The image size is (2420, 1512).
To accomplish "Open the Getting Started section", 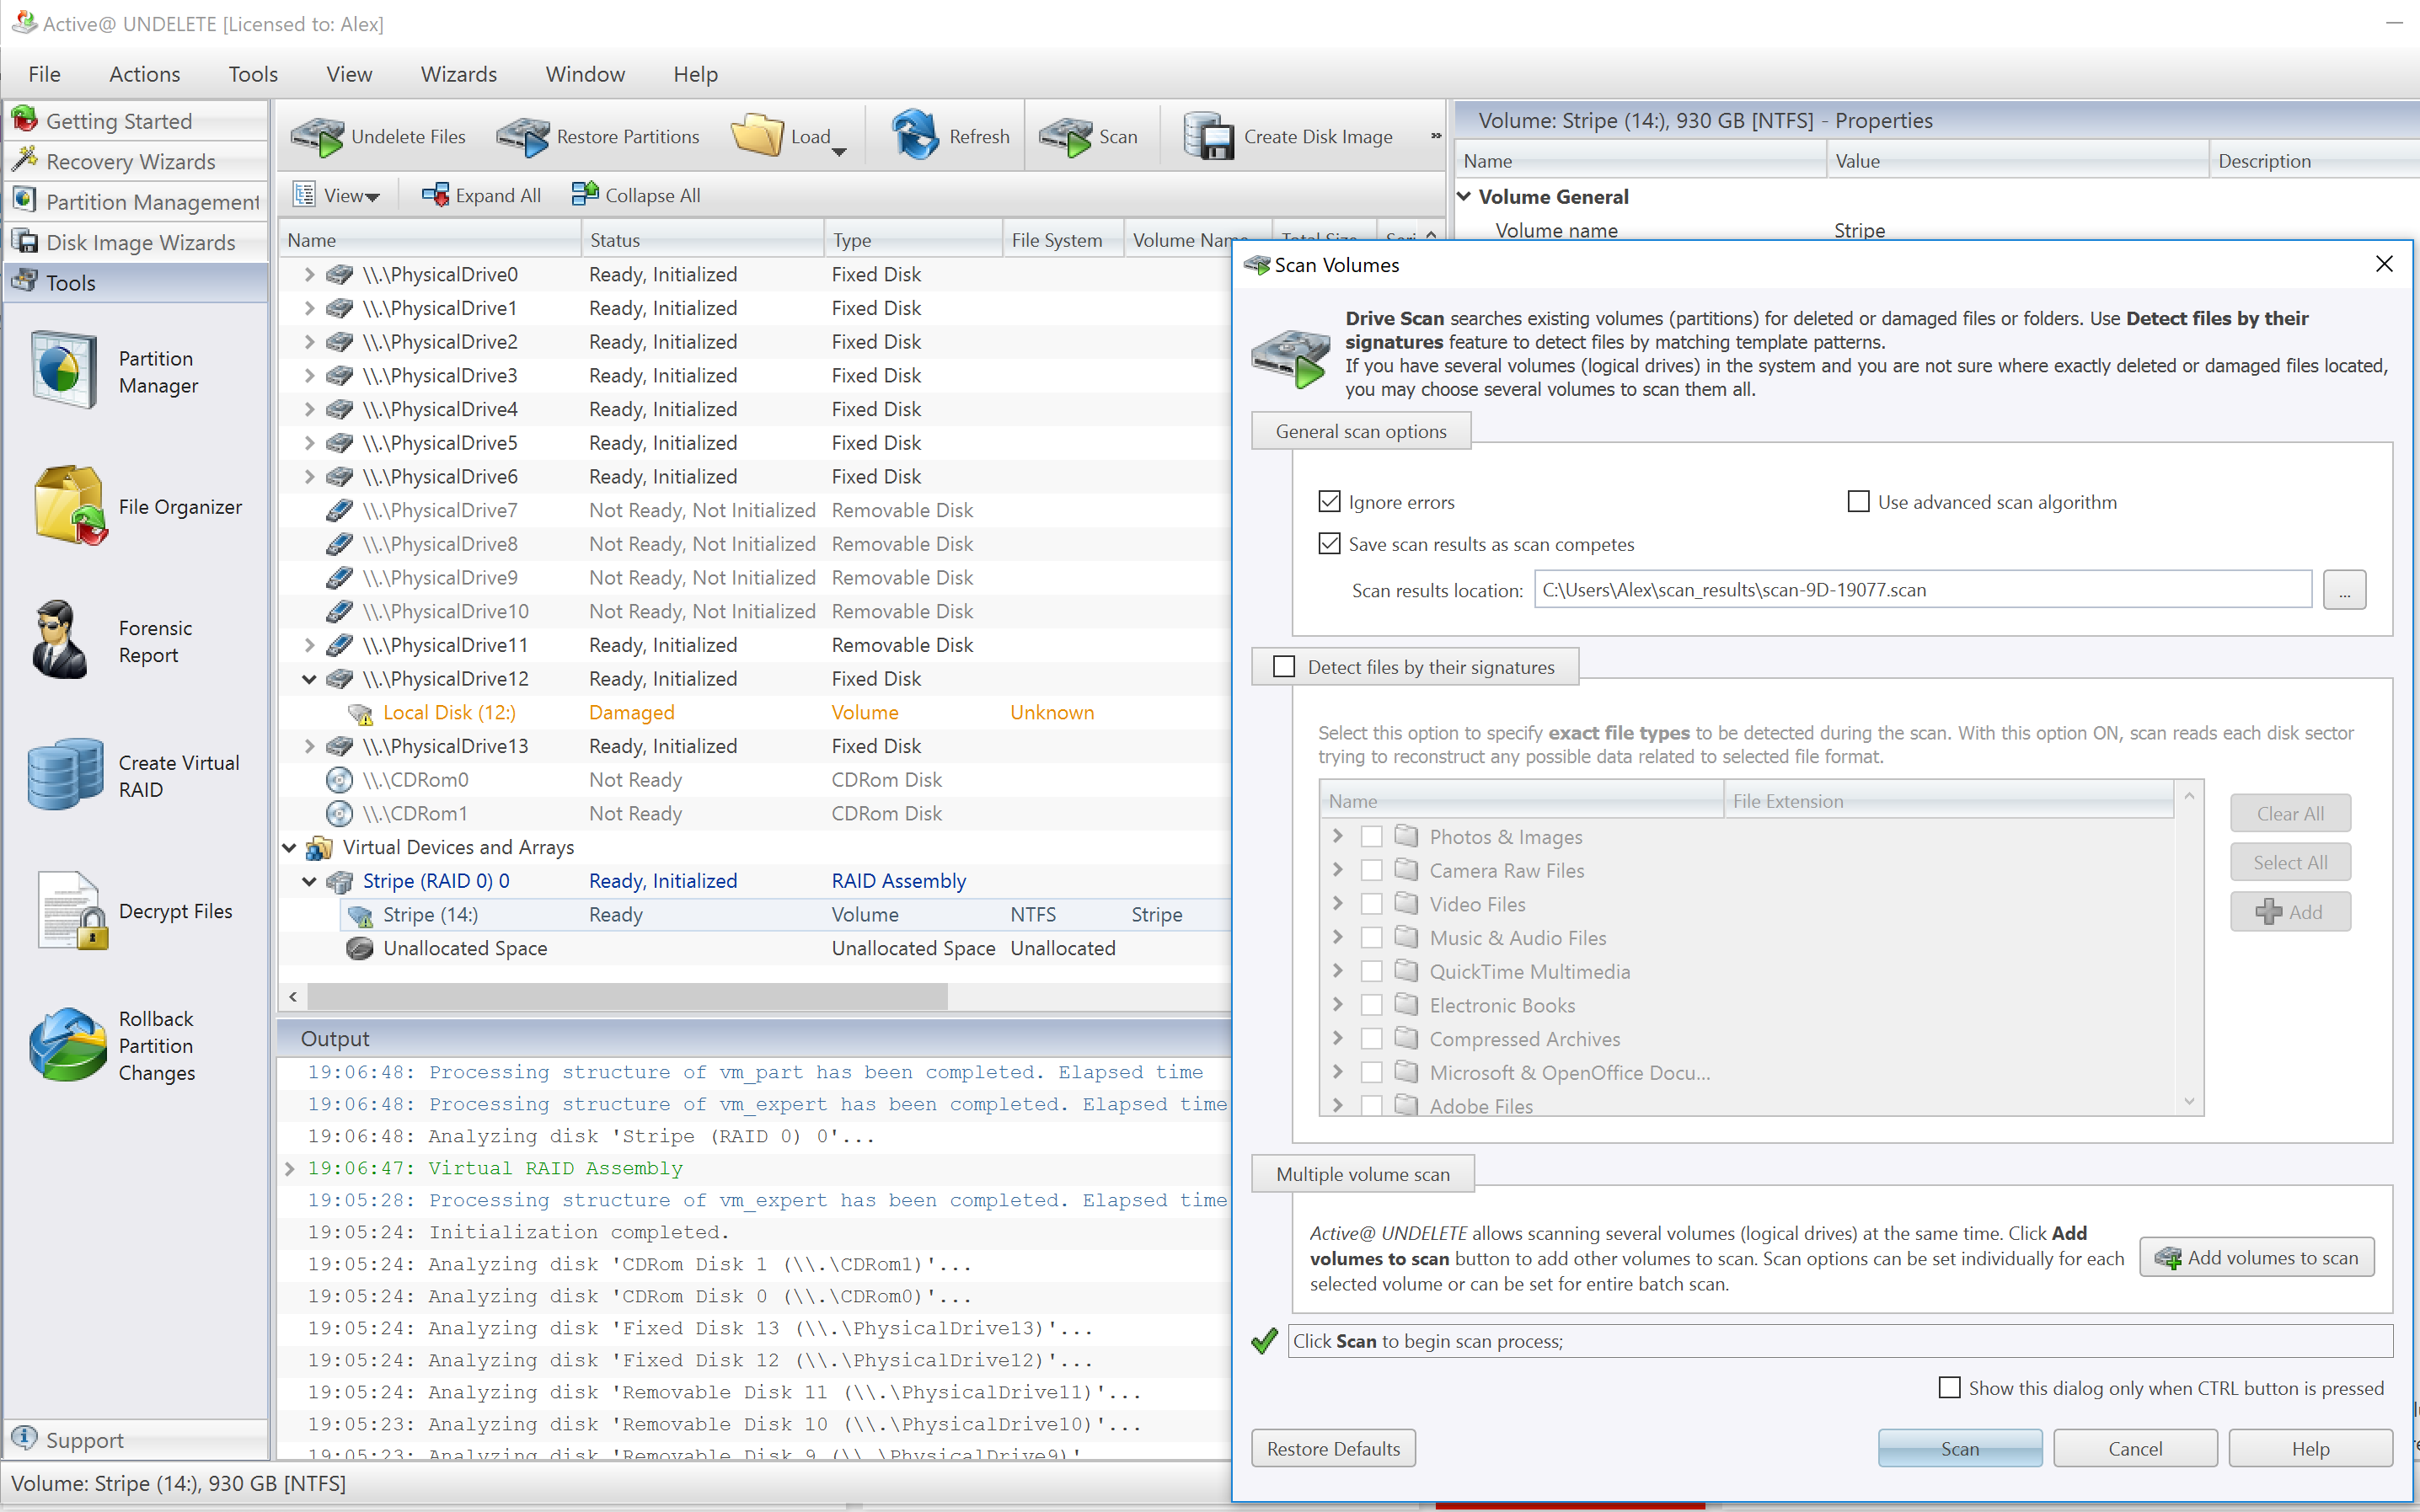I will coord(135,121).
